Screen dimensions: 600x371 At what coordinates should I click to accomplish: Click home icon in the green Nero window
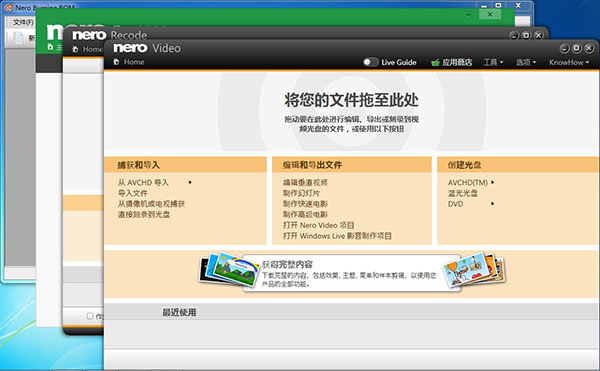coord(50,47)
